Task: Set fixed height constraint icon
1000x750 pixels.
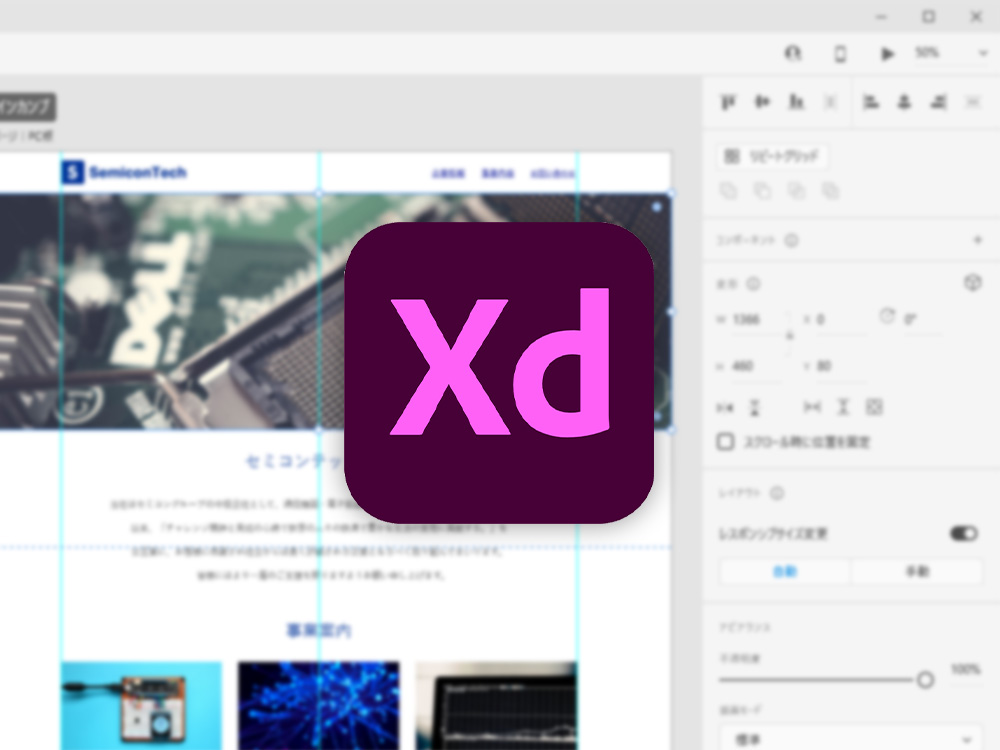Action: 843,407
